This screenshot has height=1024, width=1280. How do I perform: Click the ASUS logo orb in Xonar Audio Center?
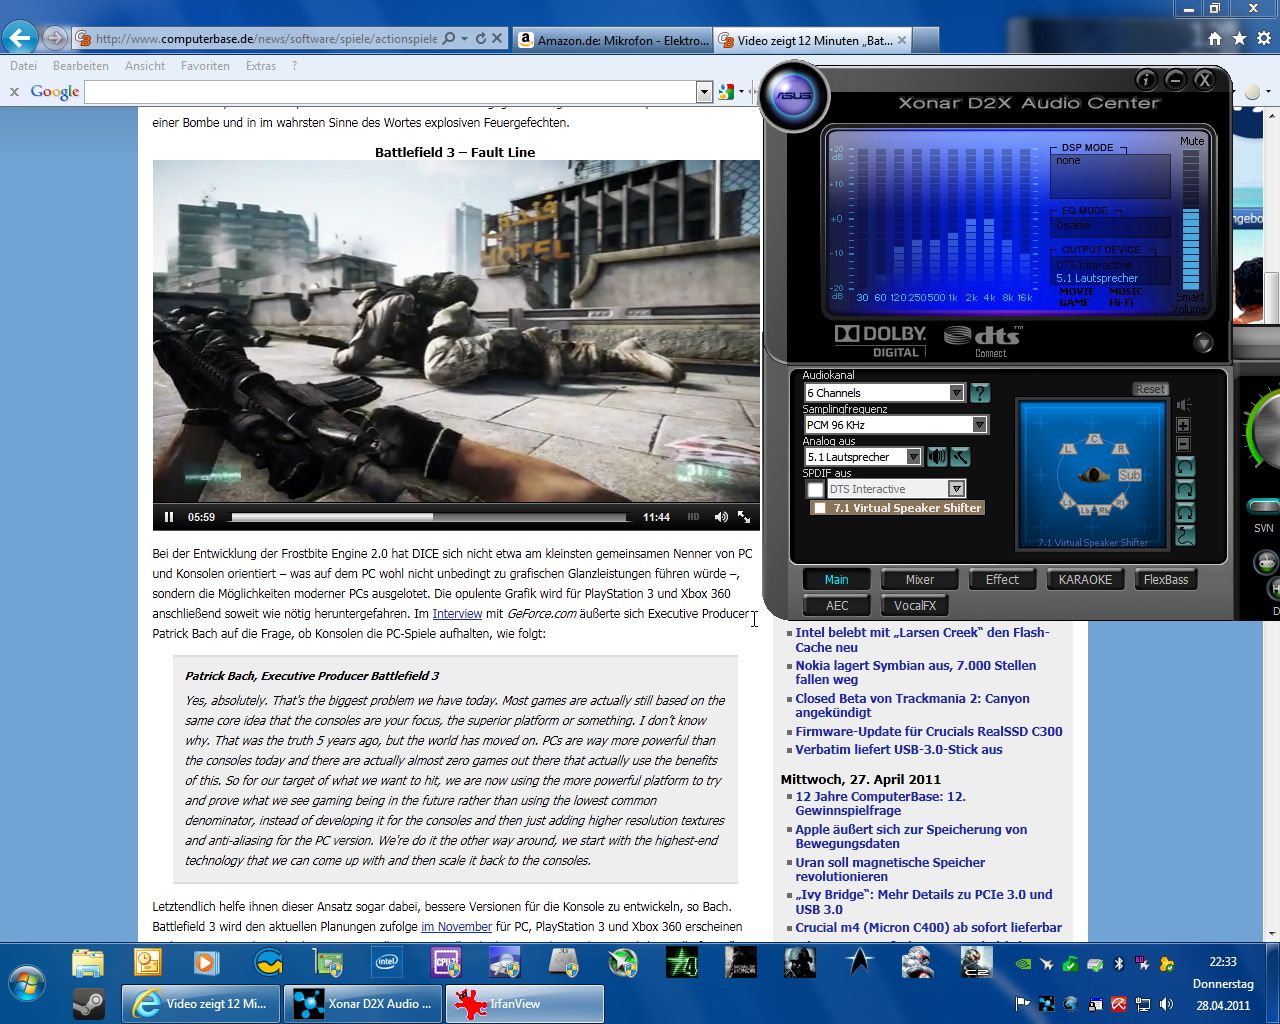click(795, 96)
